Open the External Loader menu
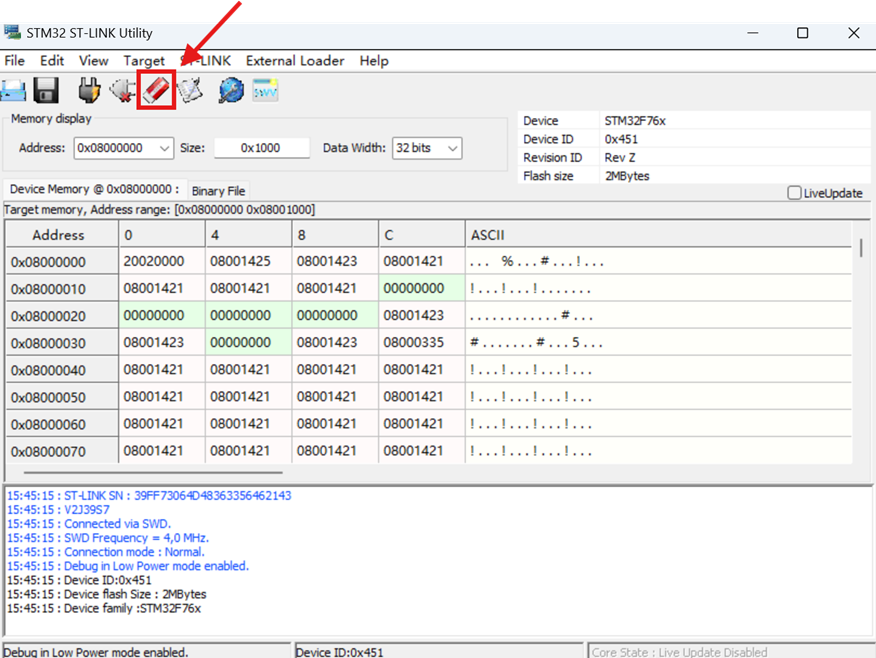The height and width of the screenshot is (658, 876). [x=295, y=60]
